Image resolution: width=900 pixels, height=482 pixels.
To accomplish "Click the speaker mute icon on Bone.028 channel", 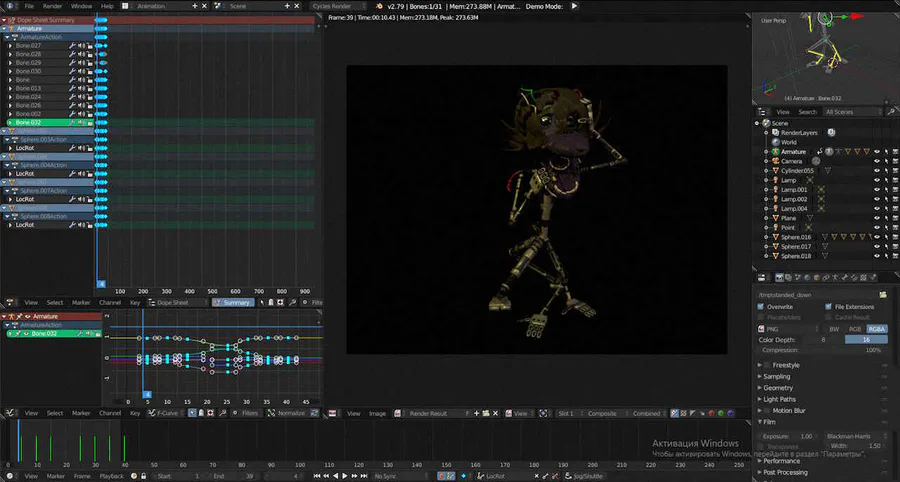I will pos(81,54).
